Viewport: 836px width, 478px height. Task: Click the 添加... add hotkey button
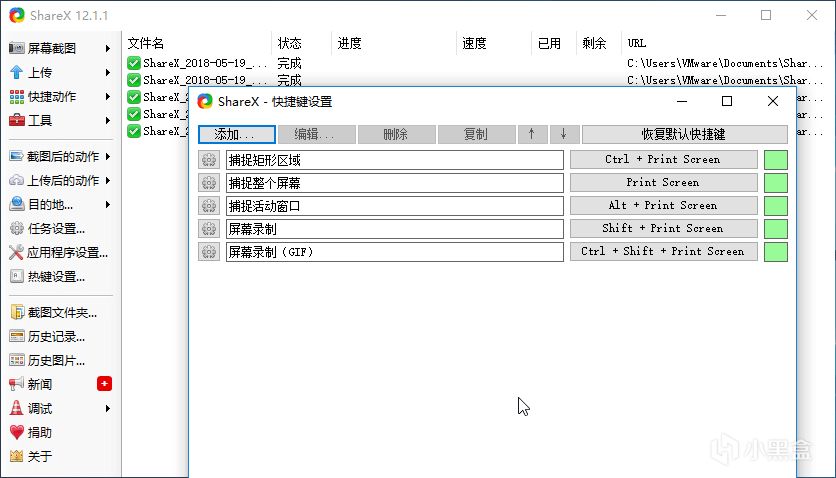237,134
